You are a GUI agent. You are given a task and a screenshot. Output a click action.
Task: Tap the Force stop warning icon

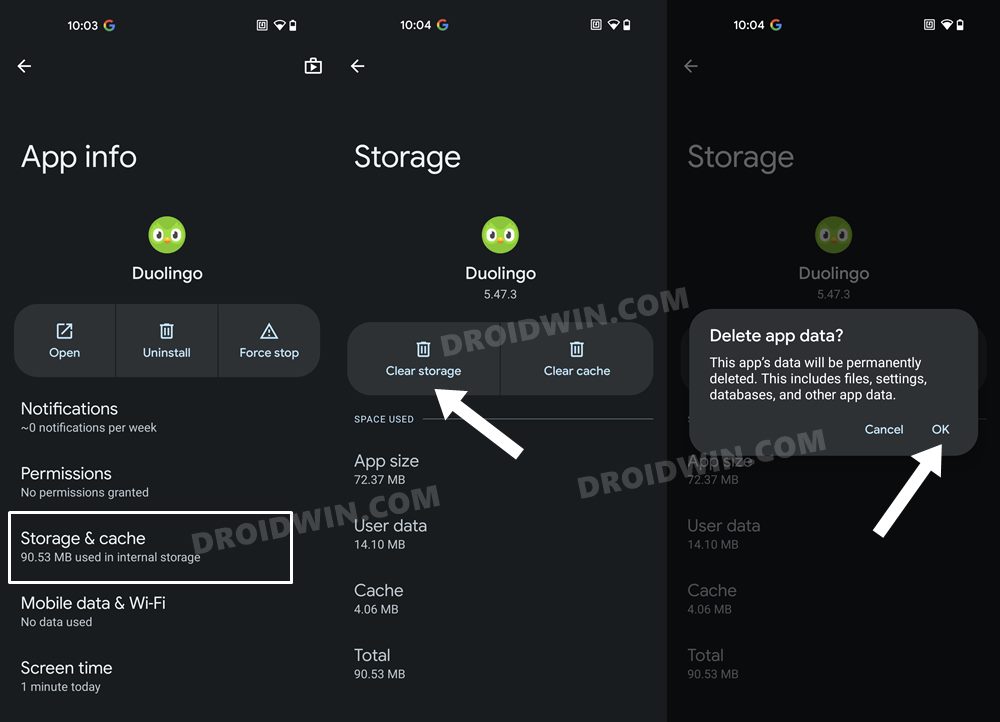pos(269,331)
